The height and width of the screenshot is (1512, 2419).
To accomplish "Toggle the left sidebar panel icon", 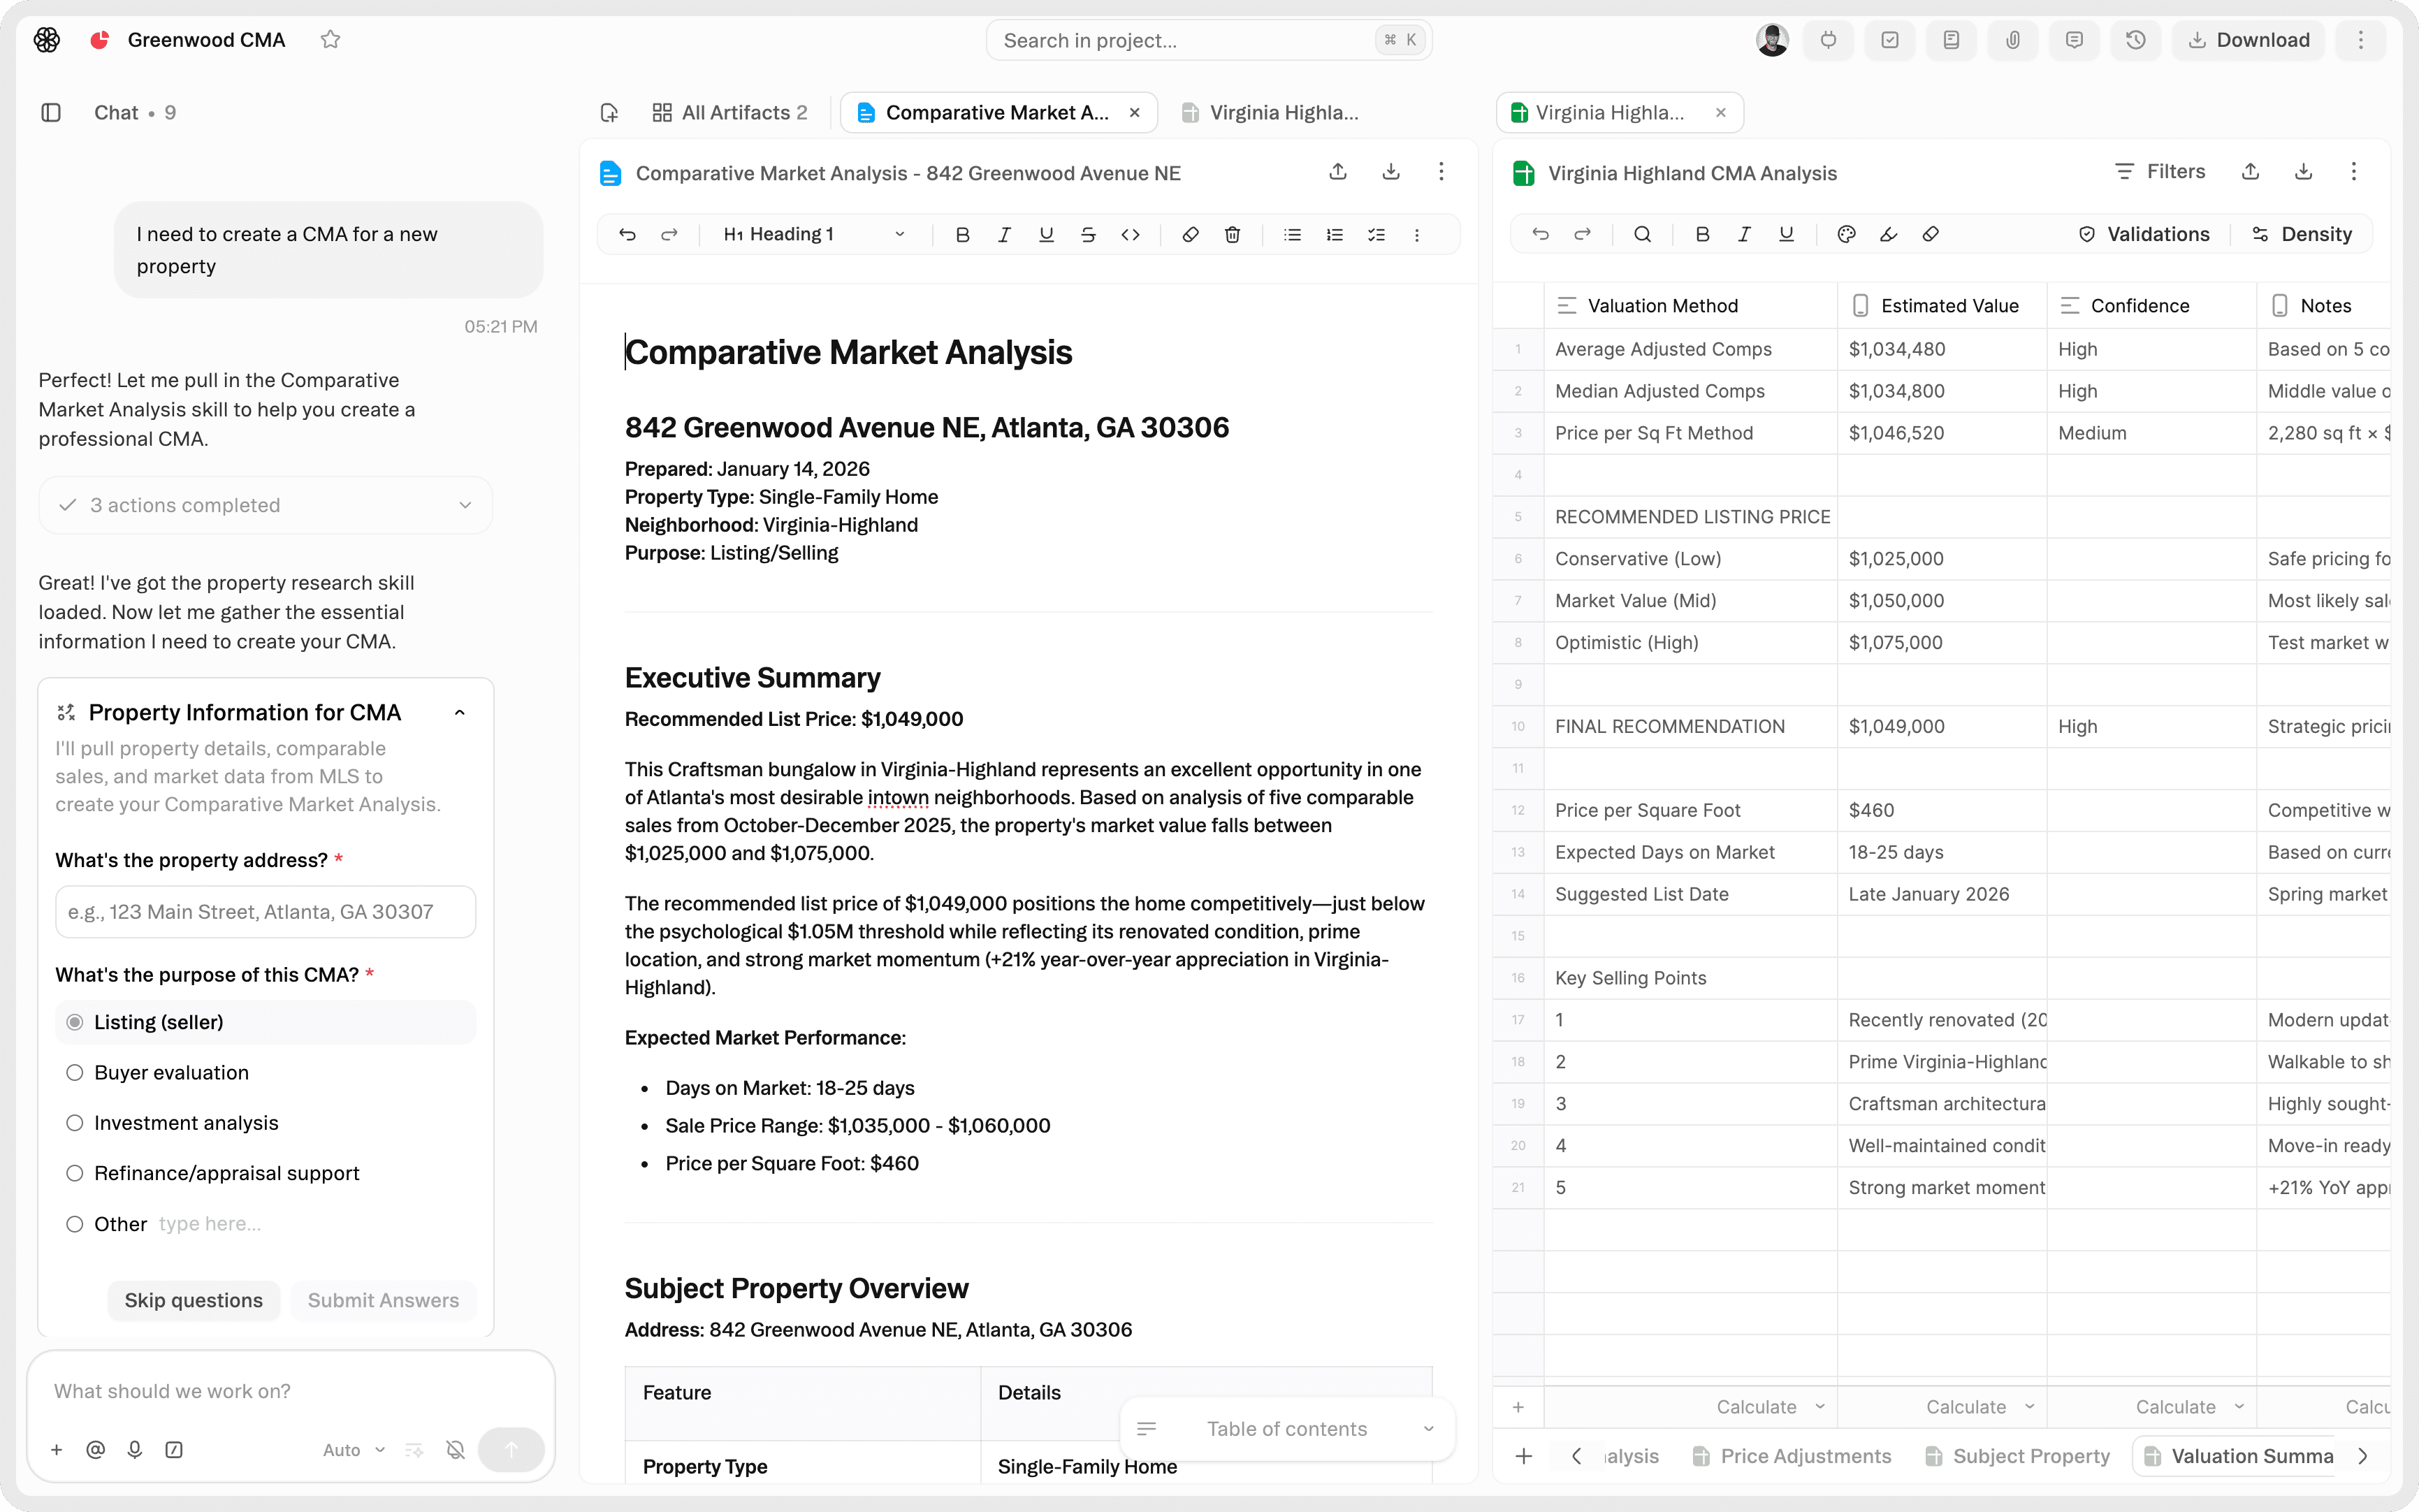I will pyautogui.click(x=51, y=113).
